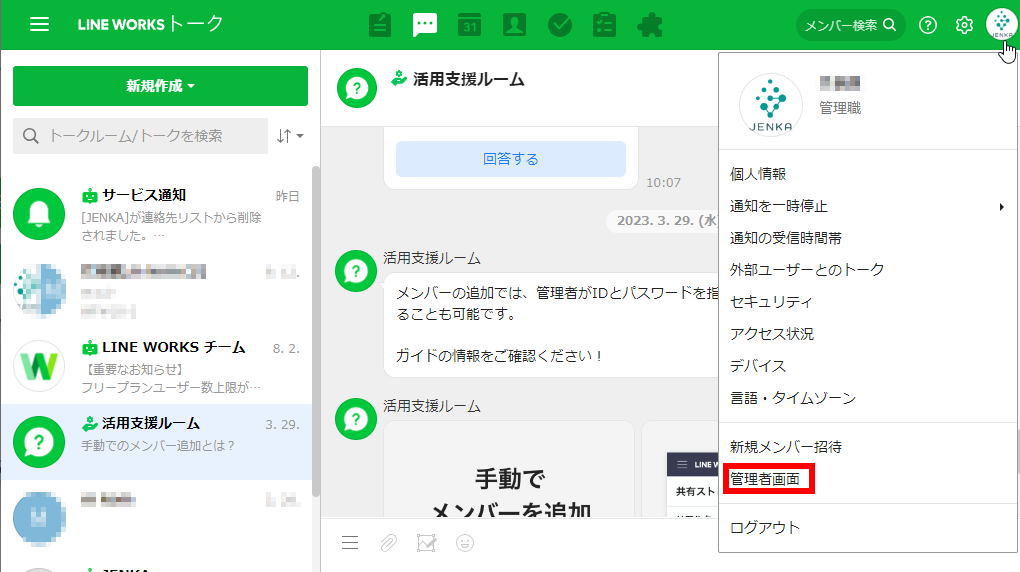Attach a file with paperclip icon
The width and height of the screenshot is (1020, 572).
click(388, 543)
